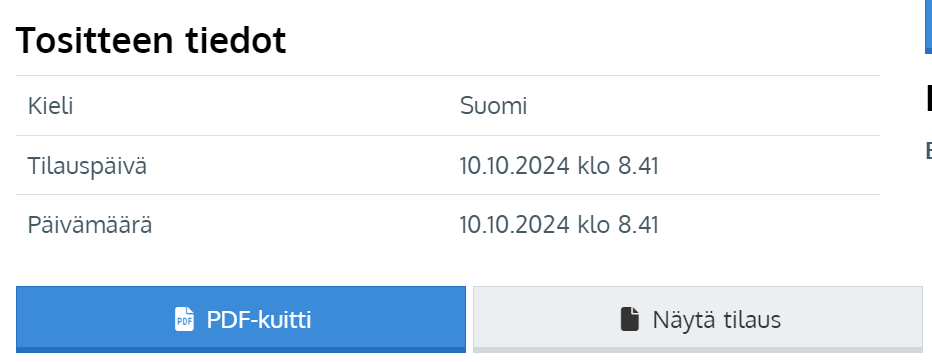The image size is (932, 362).
Task: Click the white PDF file icon
Action: tap(184, 319)
